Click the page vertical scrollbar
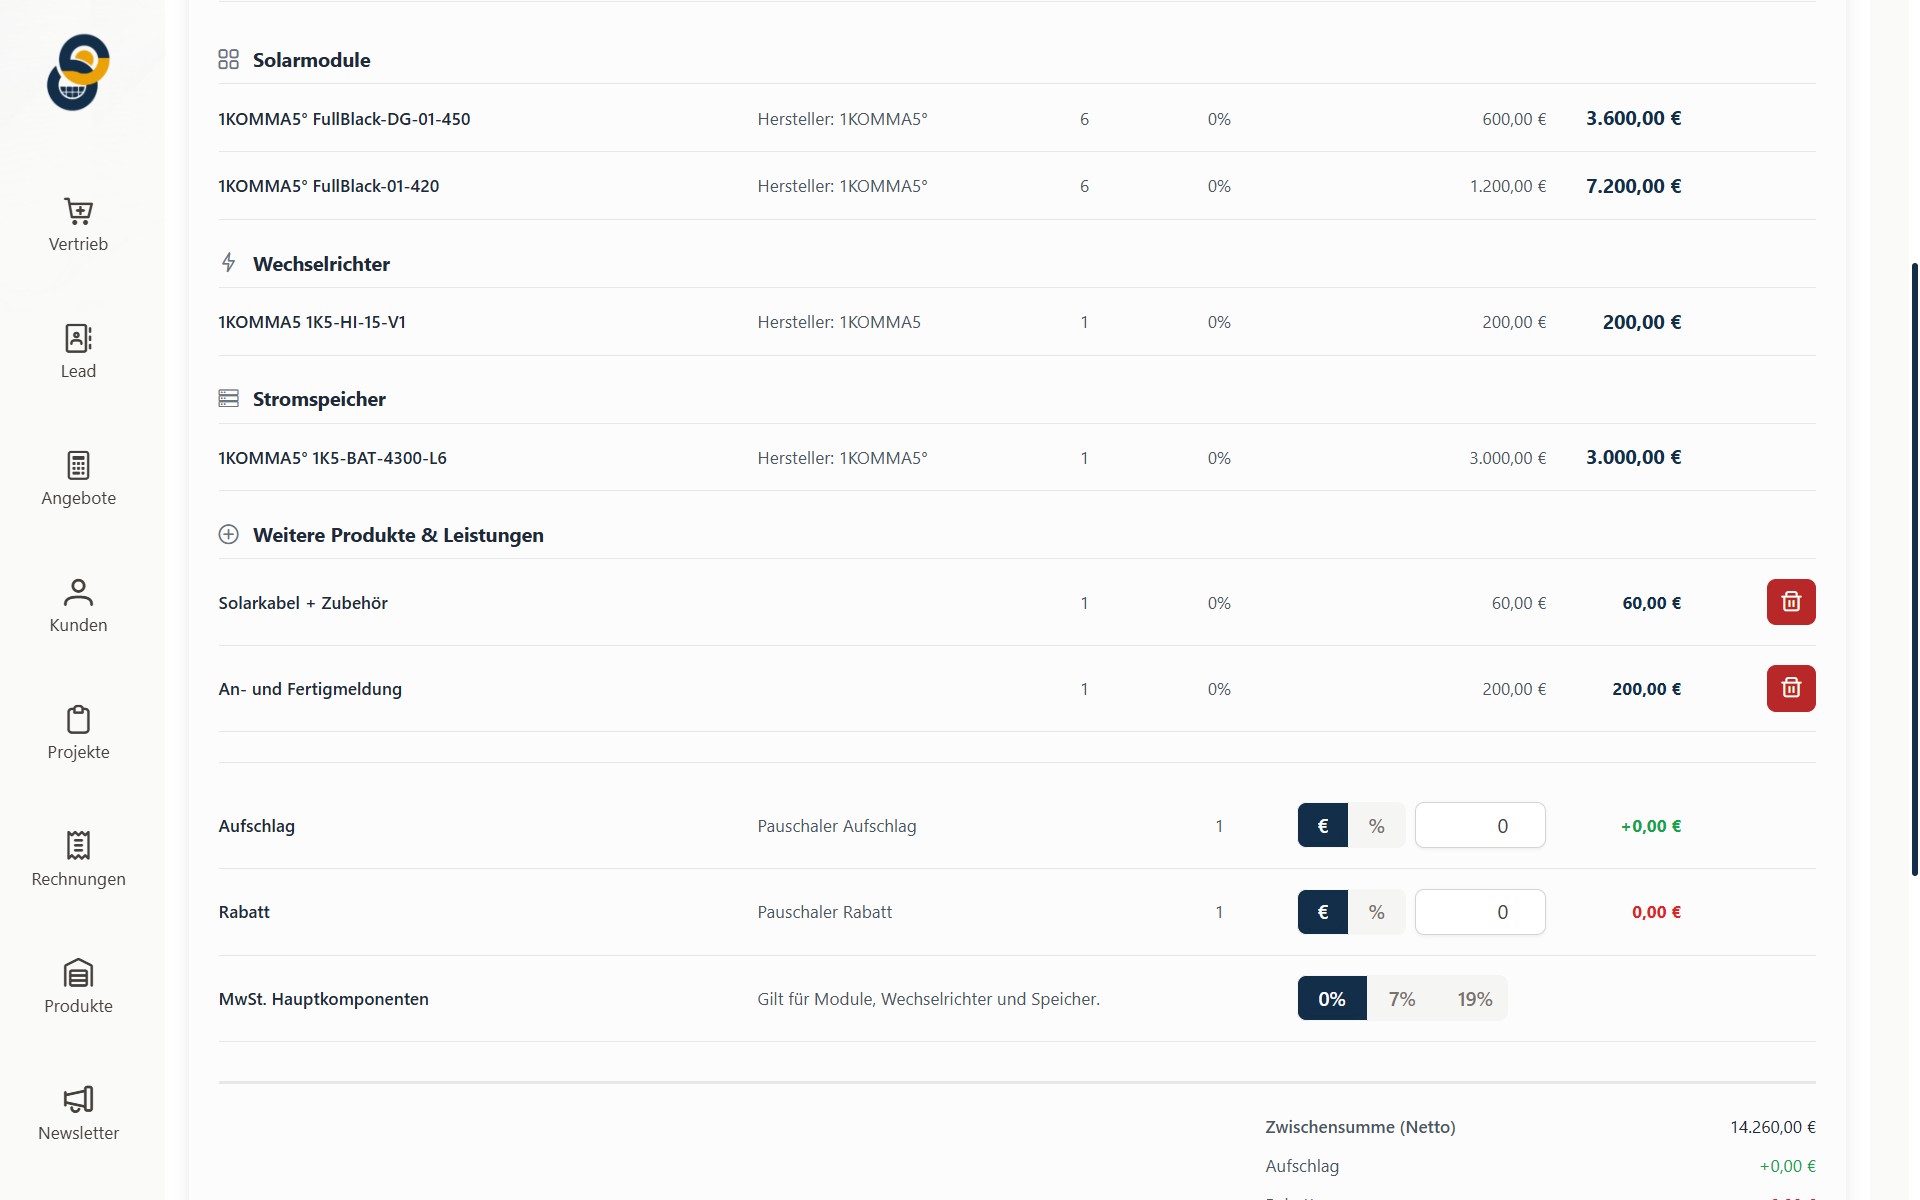Image resolution: width=1920 pixels, height=1200 pixels. click(1914, 570)
